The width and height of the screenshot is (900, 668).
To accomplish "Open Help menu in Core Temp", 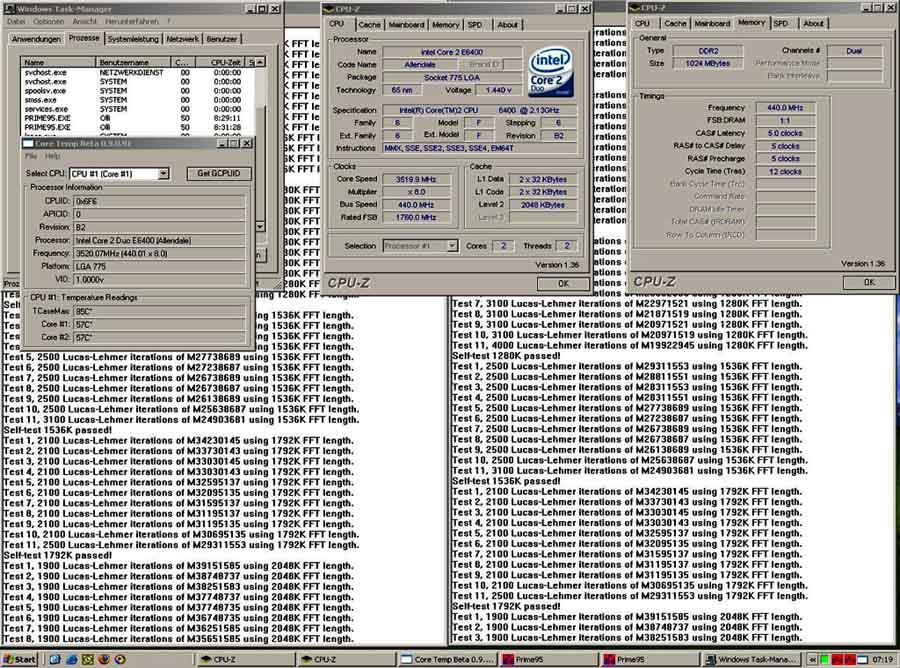I will coord(52,156).
